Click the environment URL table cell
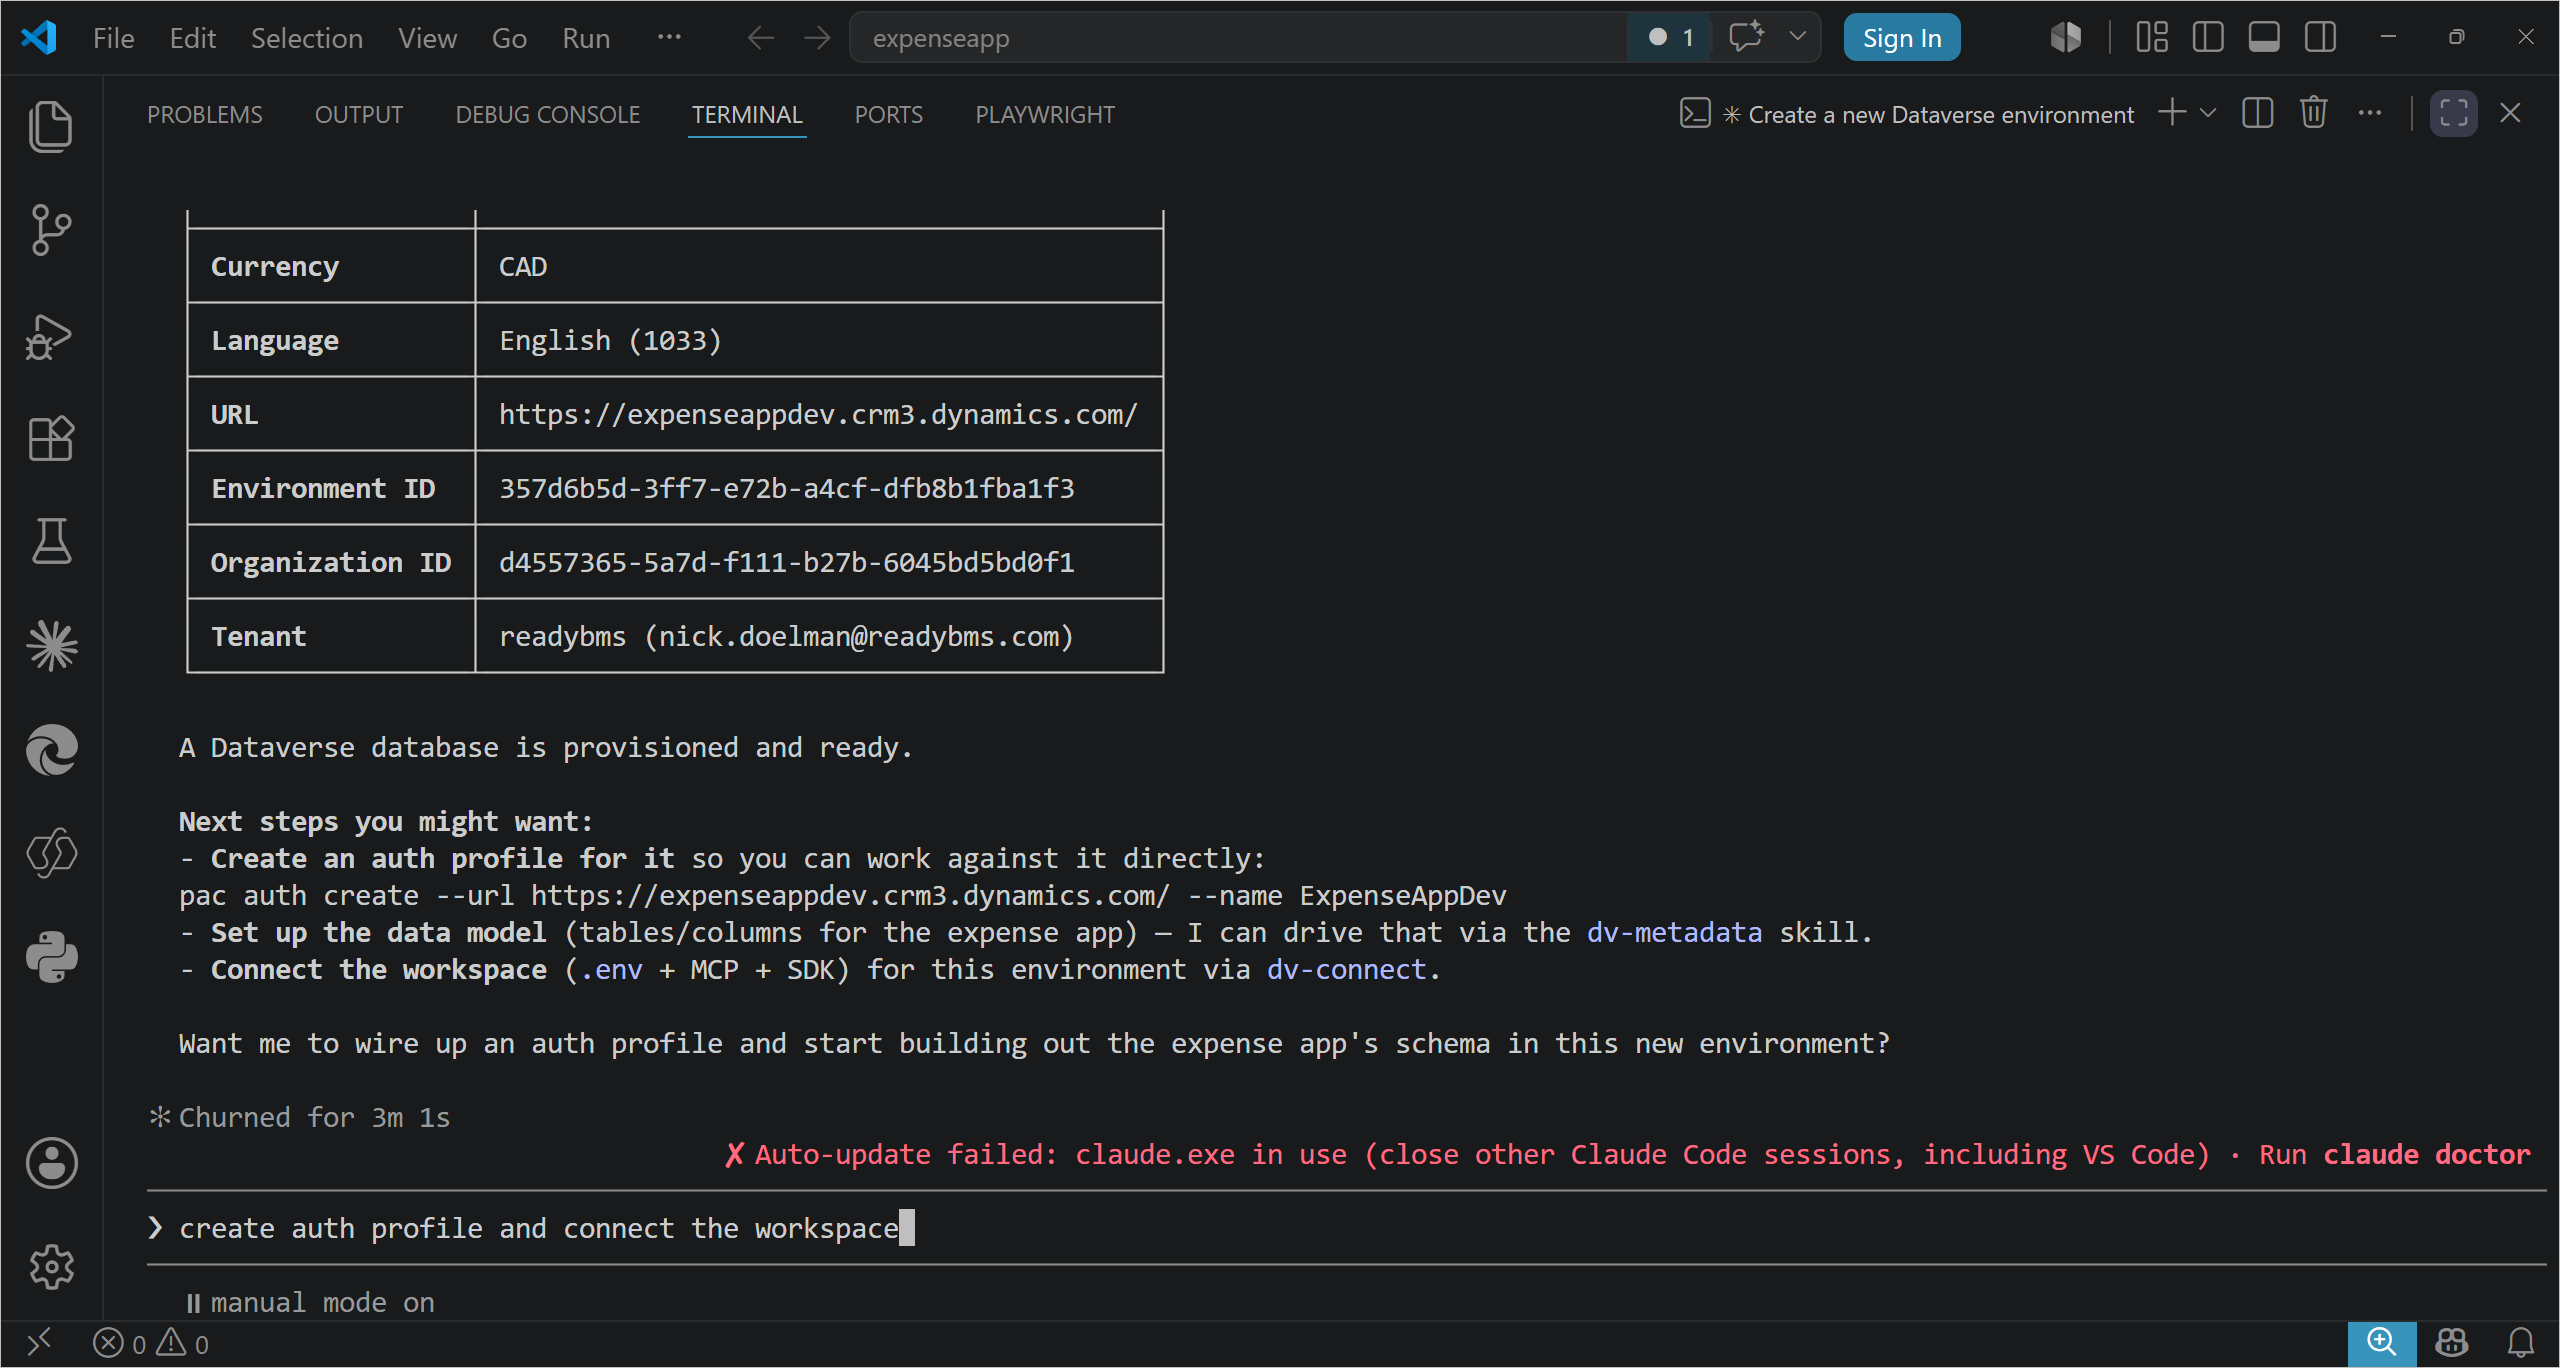The width and height of the screenshot is (2560, 1368). pos(819,414)
